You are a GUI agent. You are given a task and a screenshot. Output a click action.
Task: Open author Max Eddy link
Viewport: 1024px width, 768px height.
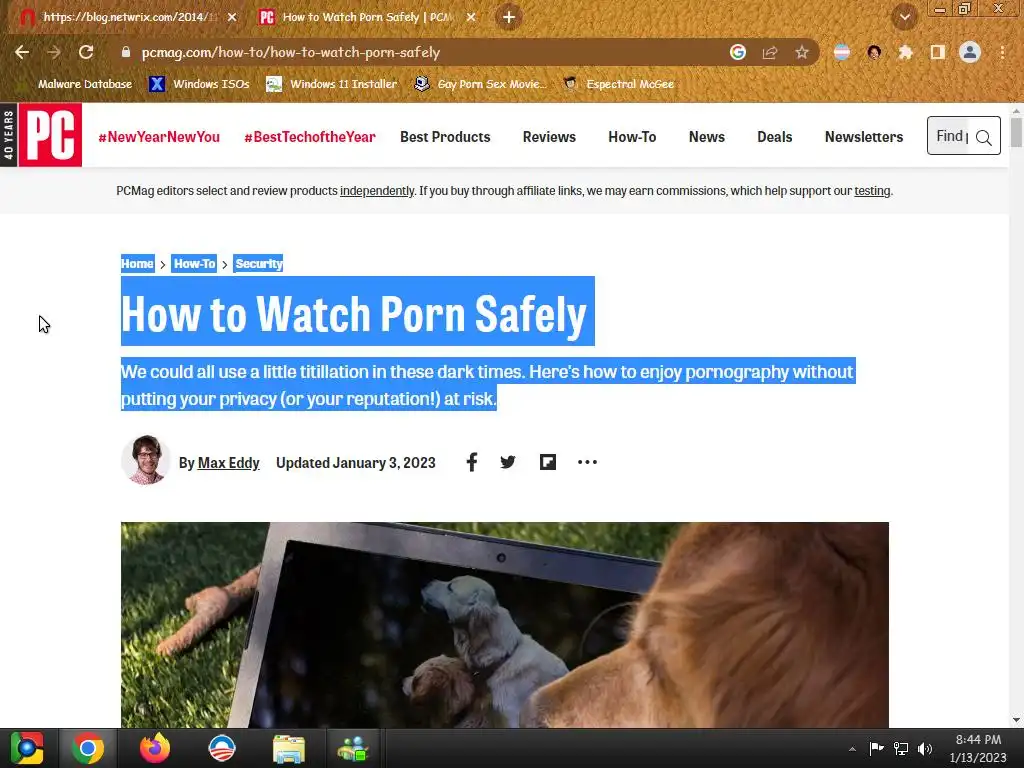pos(229,462)
